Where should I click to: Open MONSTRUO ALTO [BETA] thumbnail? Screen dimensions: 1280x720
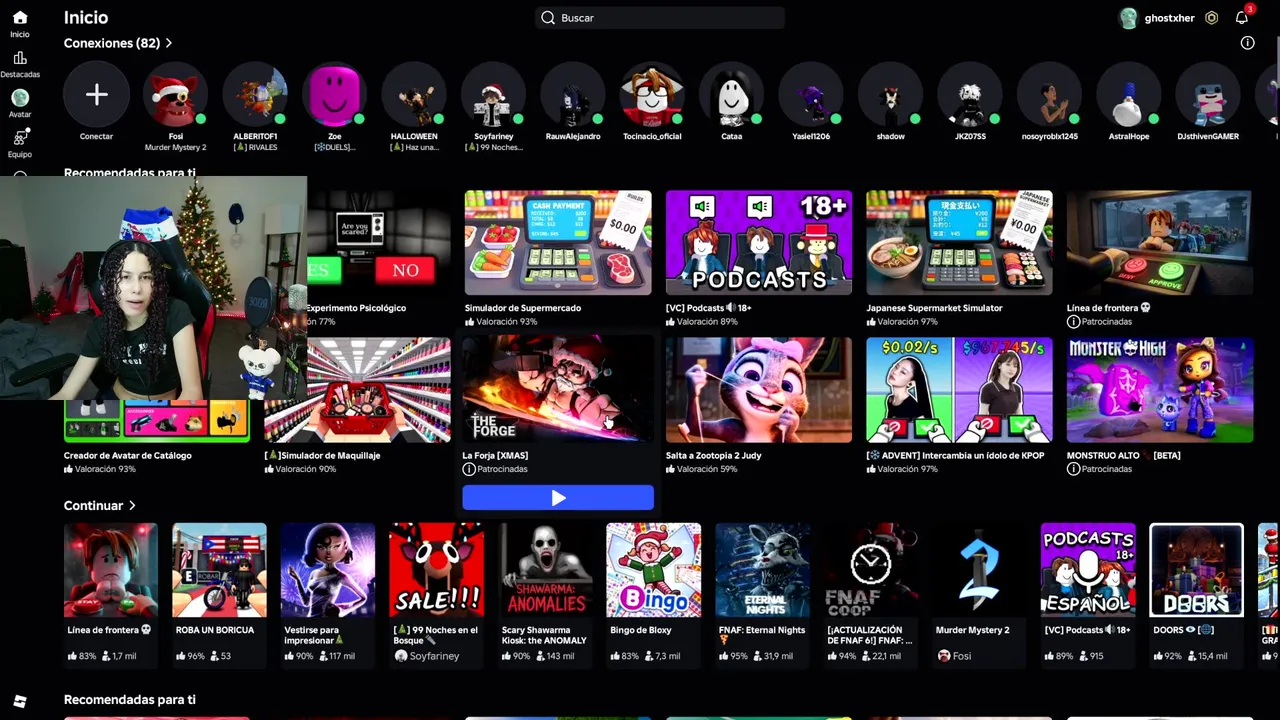[1160, 390]
